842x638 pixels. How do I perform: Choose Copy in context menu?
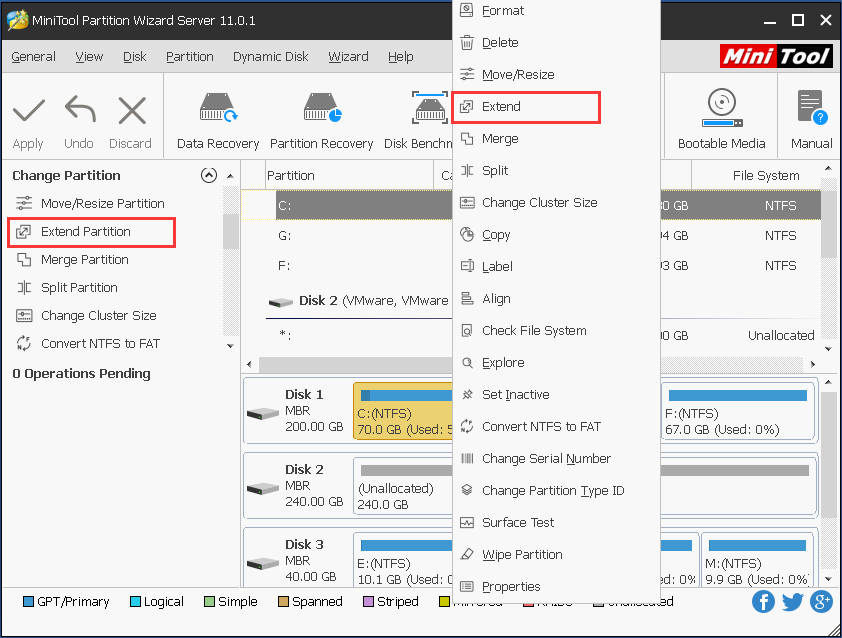point(556,235)
